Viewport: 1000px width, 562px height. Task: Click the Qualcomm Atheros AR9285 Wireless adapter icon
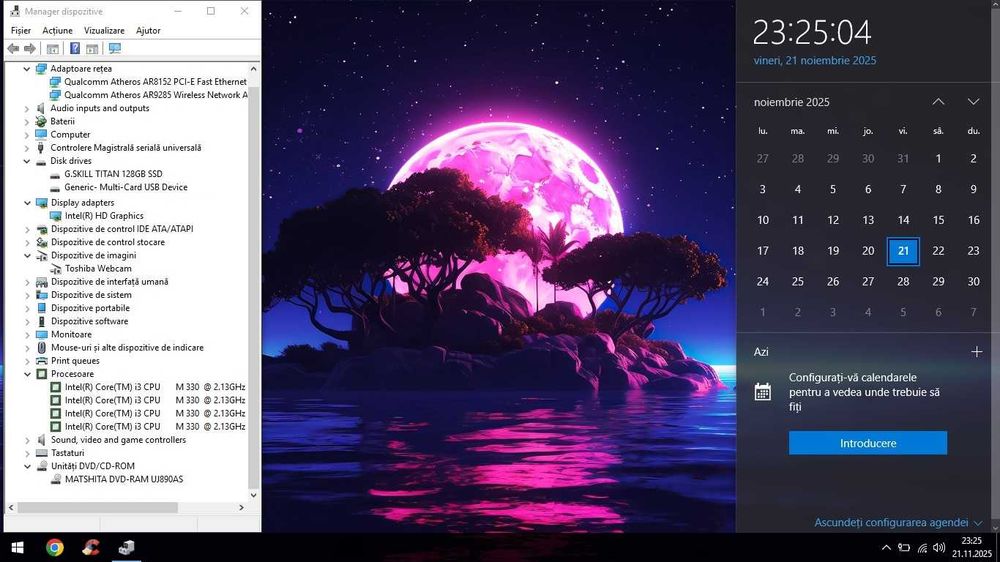click(55, 95)
